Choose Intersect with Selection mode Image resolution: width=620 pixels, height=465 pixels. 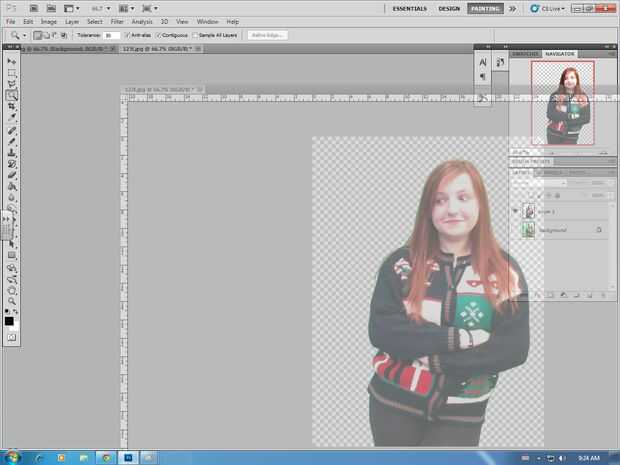64,36
